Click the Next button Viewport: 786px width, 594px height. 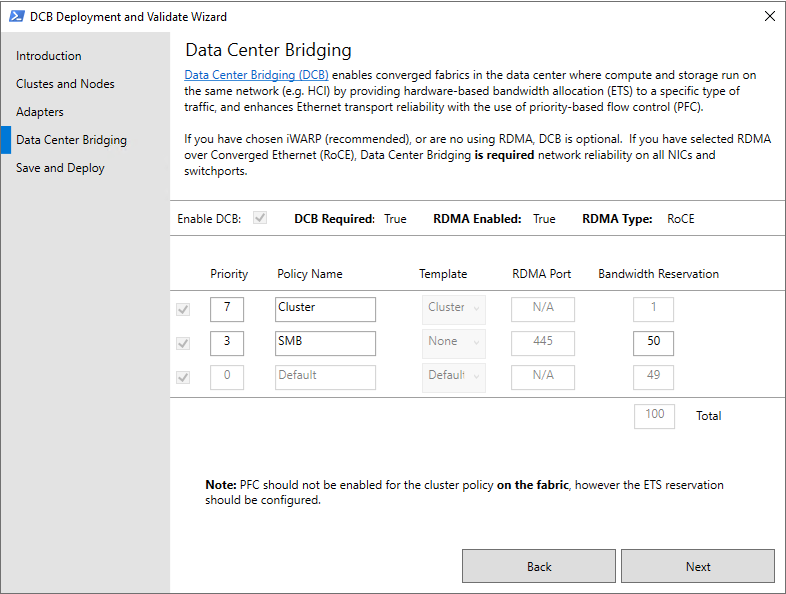(698, 566)
